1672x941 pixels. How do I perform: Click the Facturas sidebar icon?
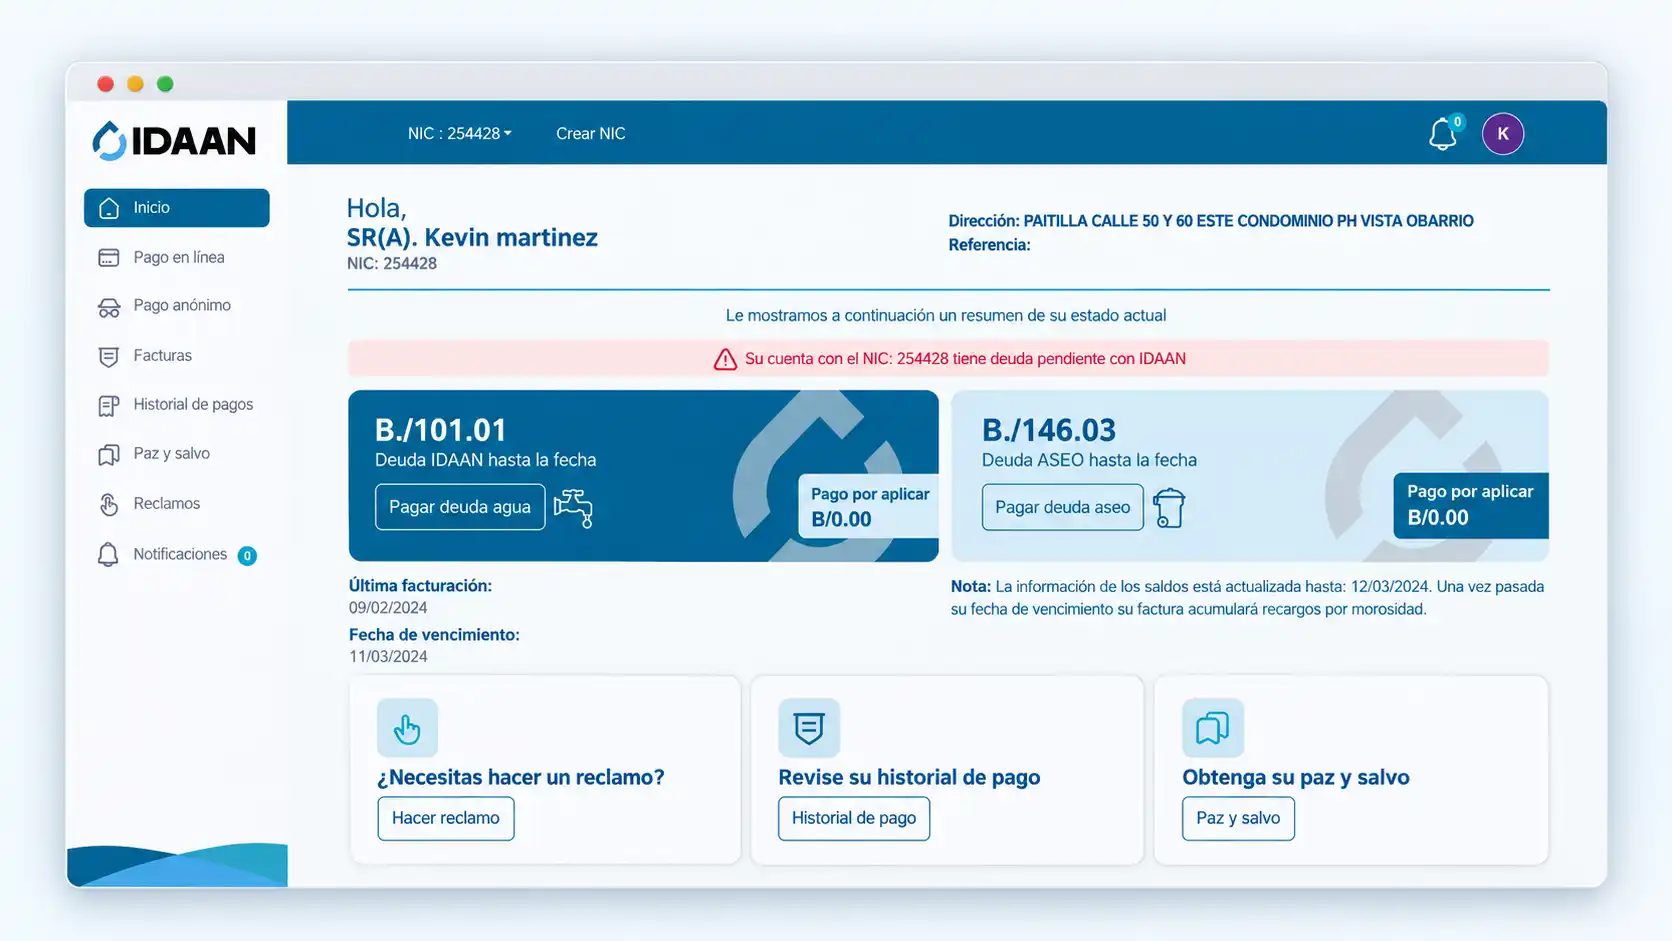[109, 356]
